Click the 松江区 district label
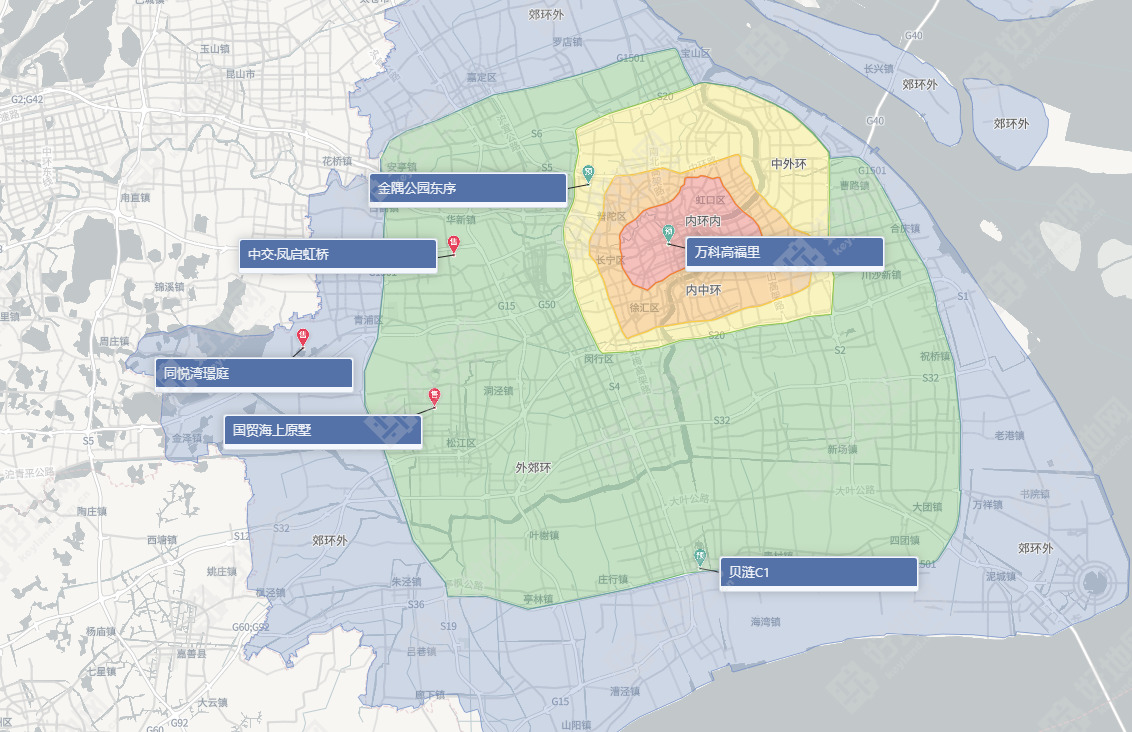Screen dimensions: 1132x732 461,443
